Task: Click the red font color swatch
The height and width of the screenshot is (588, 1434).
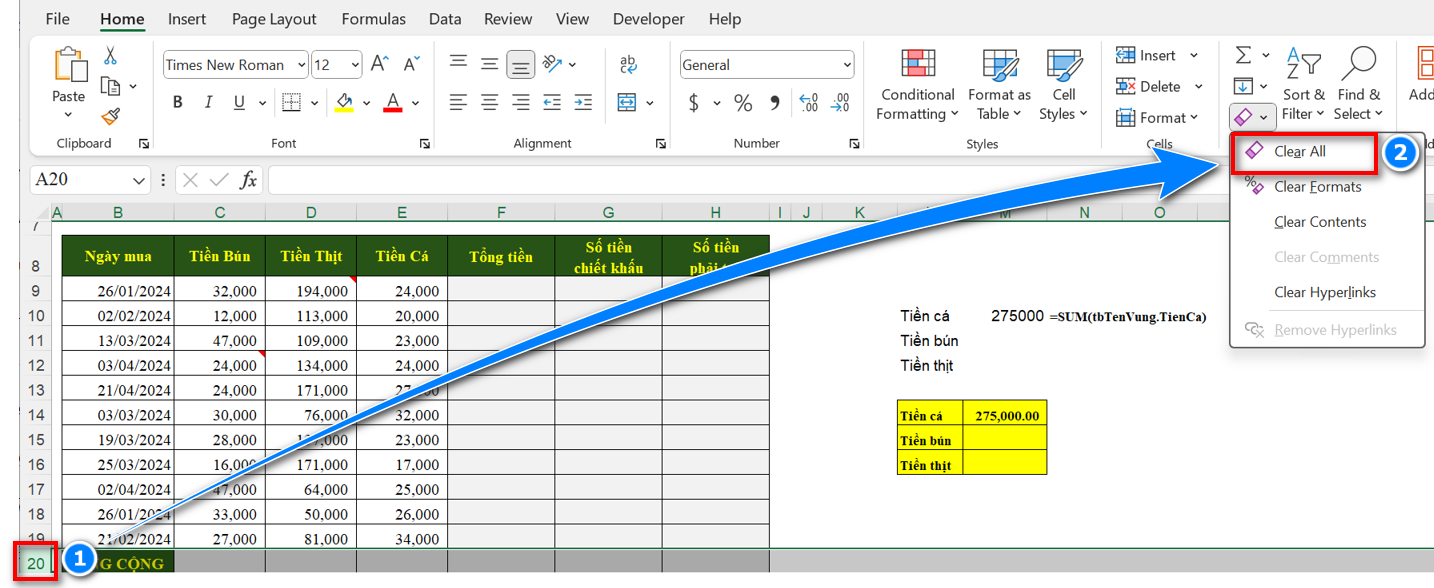Action: coord(393,103)
